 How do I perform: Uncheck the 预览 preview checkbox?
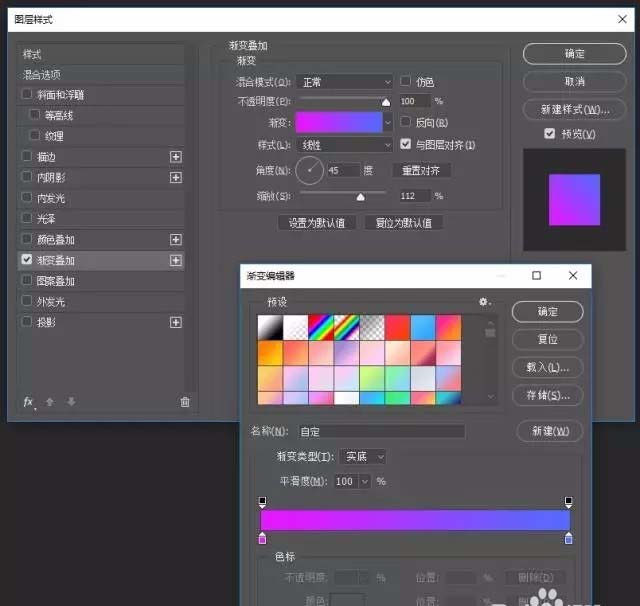point(549,134)
